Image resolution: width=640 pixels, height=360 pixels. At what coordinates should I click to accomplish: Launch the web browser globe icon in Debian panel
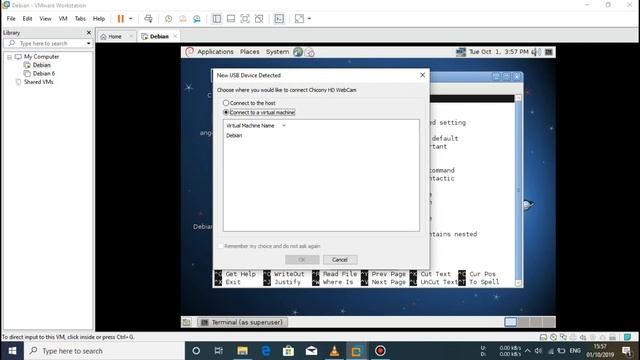pyautogui.click(x=298, y=52)
